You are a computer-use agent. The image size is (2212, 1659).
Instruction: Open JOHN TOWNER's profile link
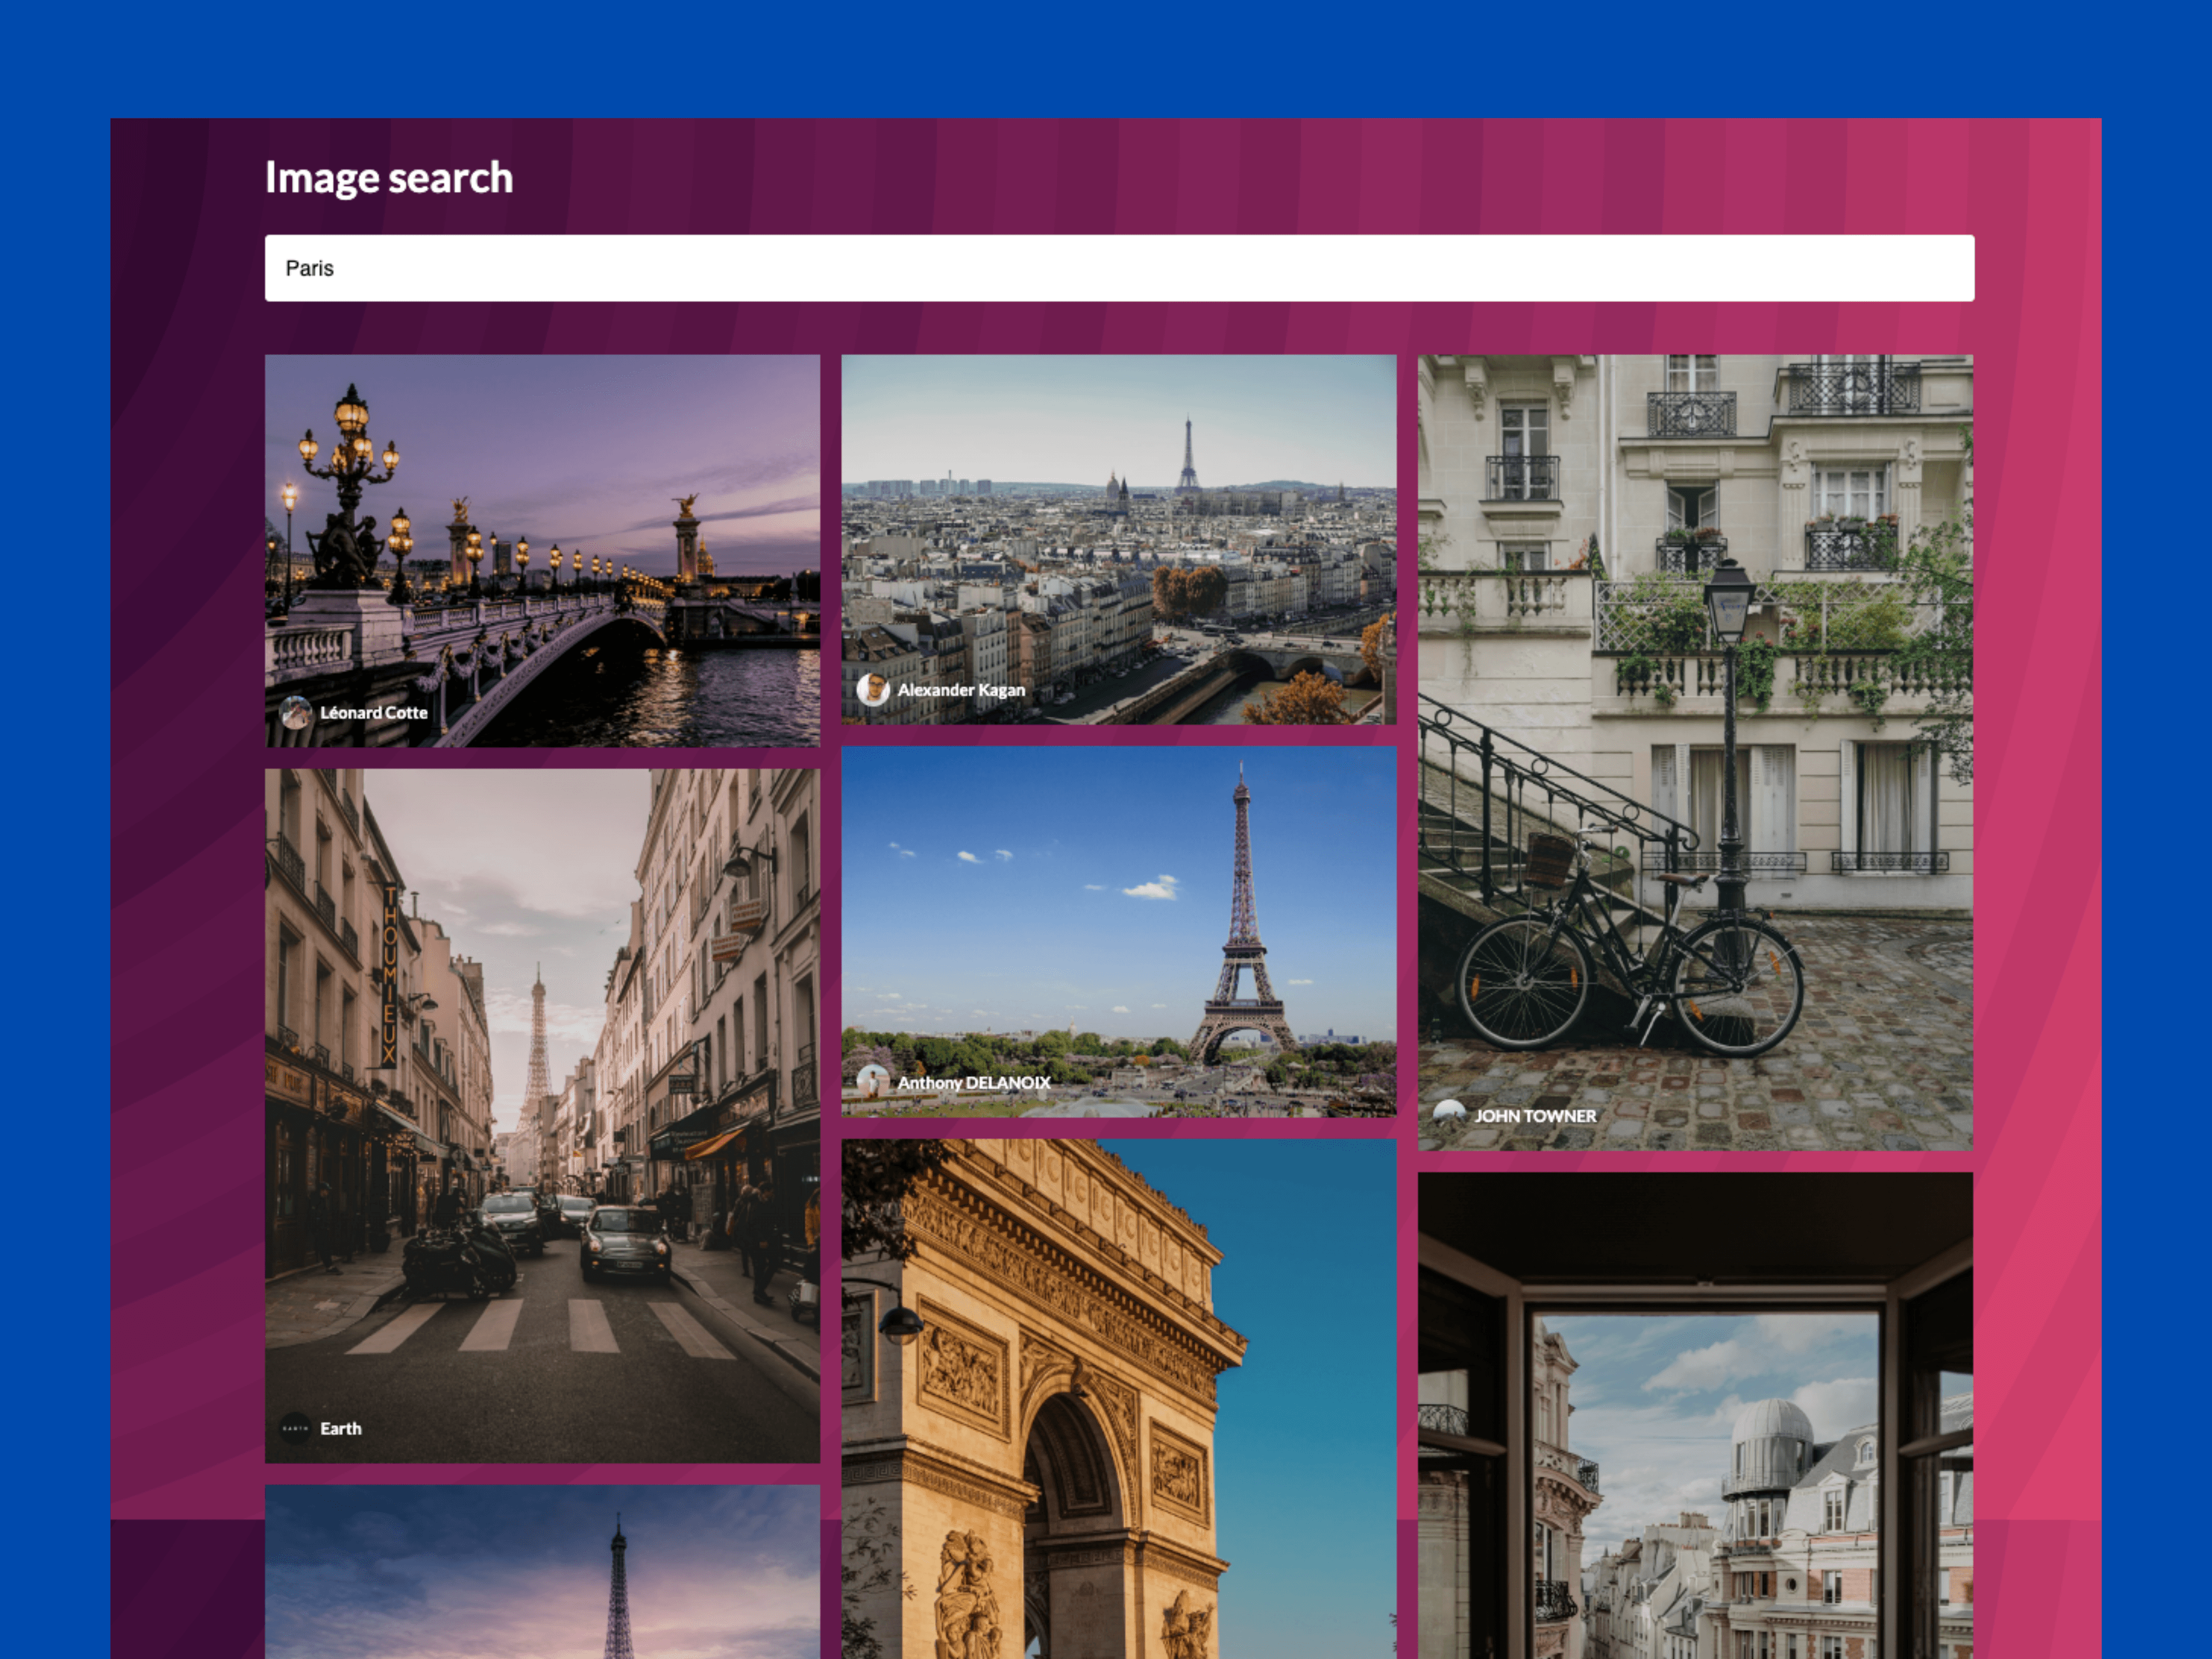point(1536,1116)
